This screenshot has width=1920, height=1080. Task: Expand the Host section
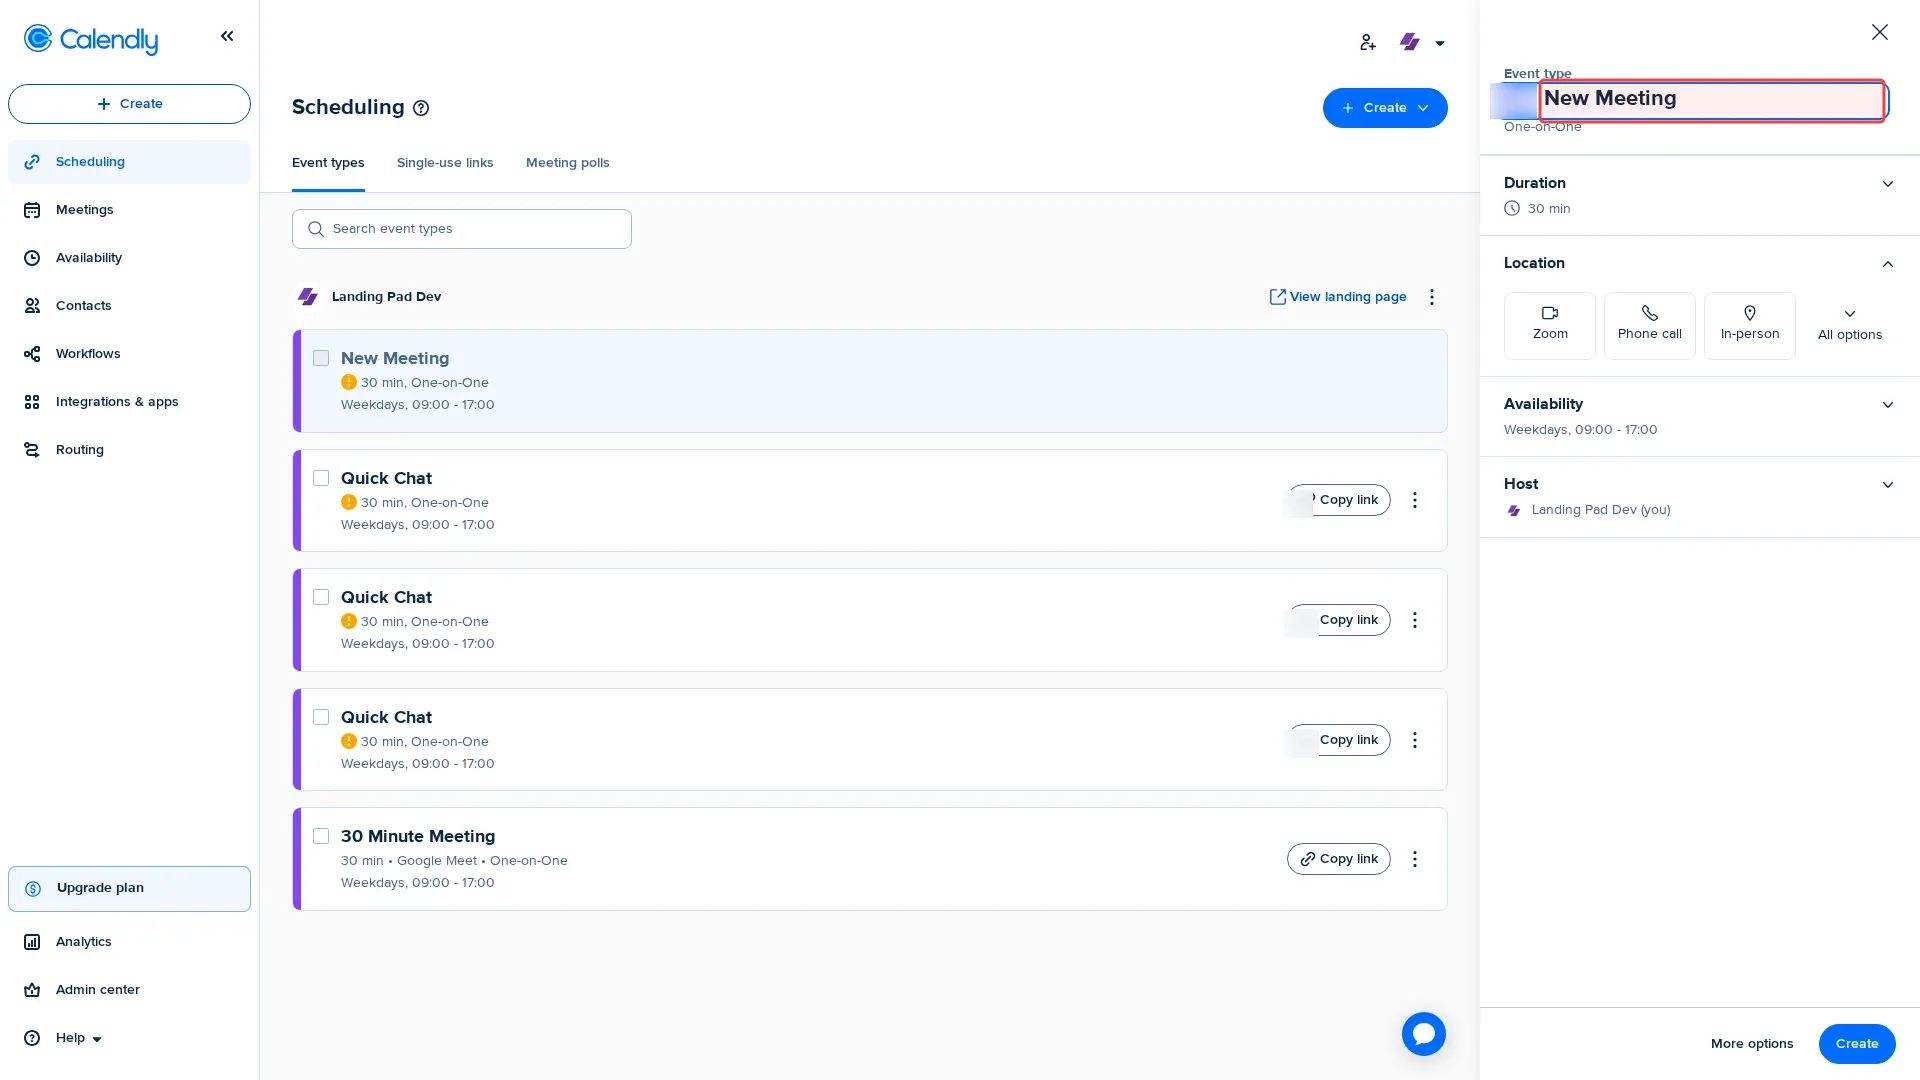(1887, 484)
